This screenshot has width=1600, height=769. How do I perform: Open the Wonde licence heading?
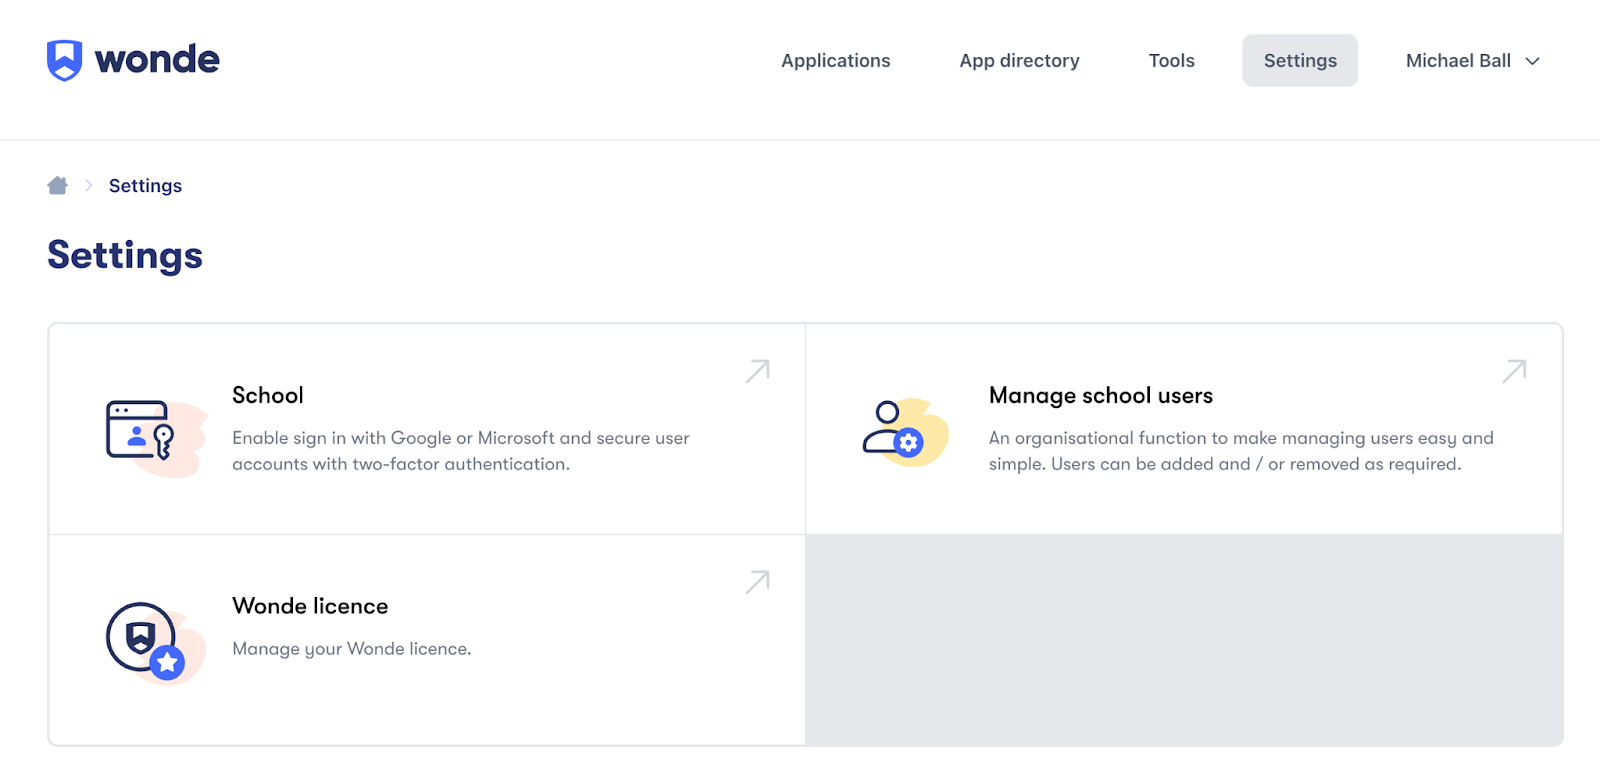(x=310, y=606)
